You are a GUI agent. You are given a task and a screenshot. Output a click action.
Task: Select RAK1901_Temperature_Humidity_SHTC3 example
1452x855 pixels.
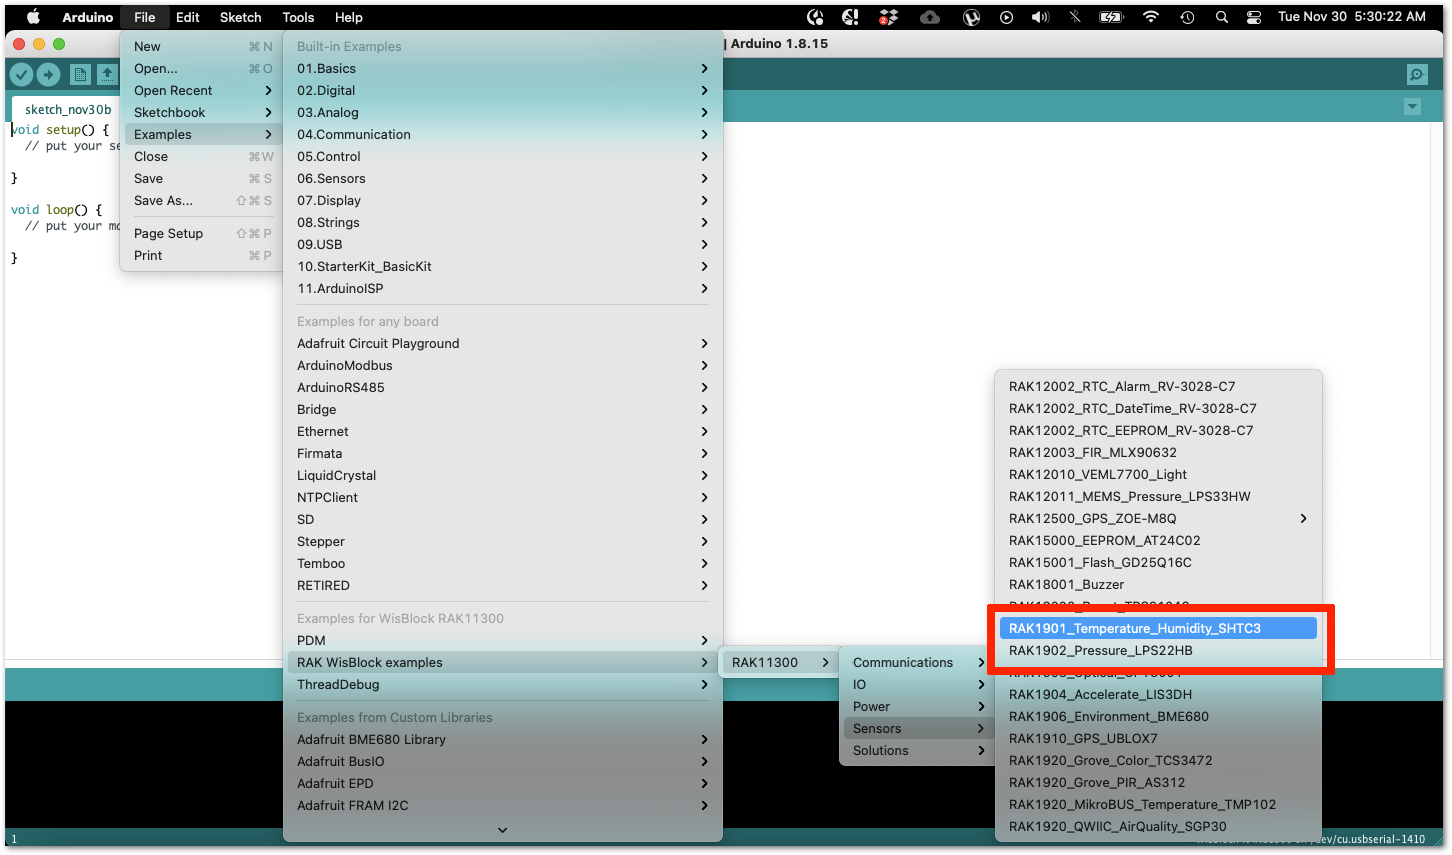click(x=1158, y=628)
